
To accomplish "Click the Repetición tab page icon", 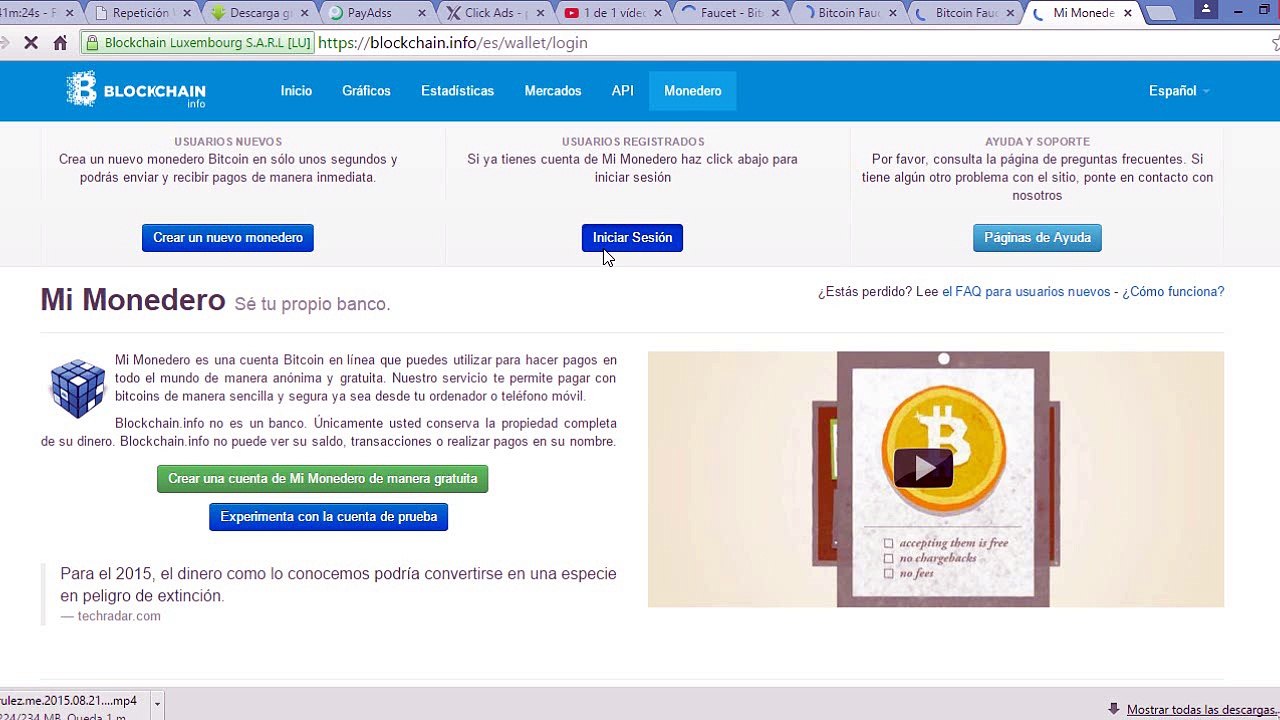I will tap(101, 13).
